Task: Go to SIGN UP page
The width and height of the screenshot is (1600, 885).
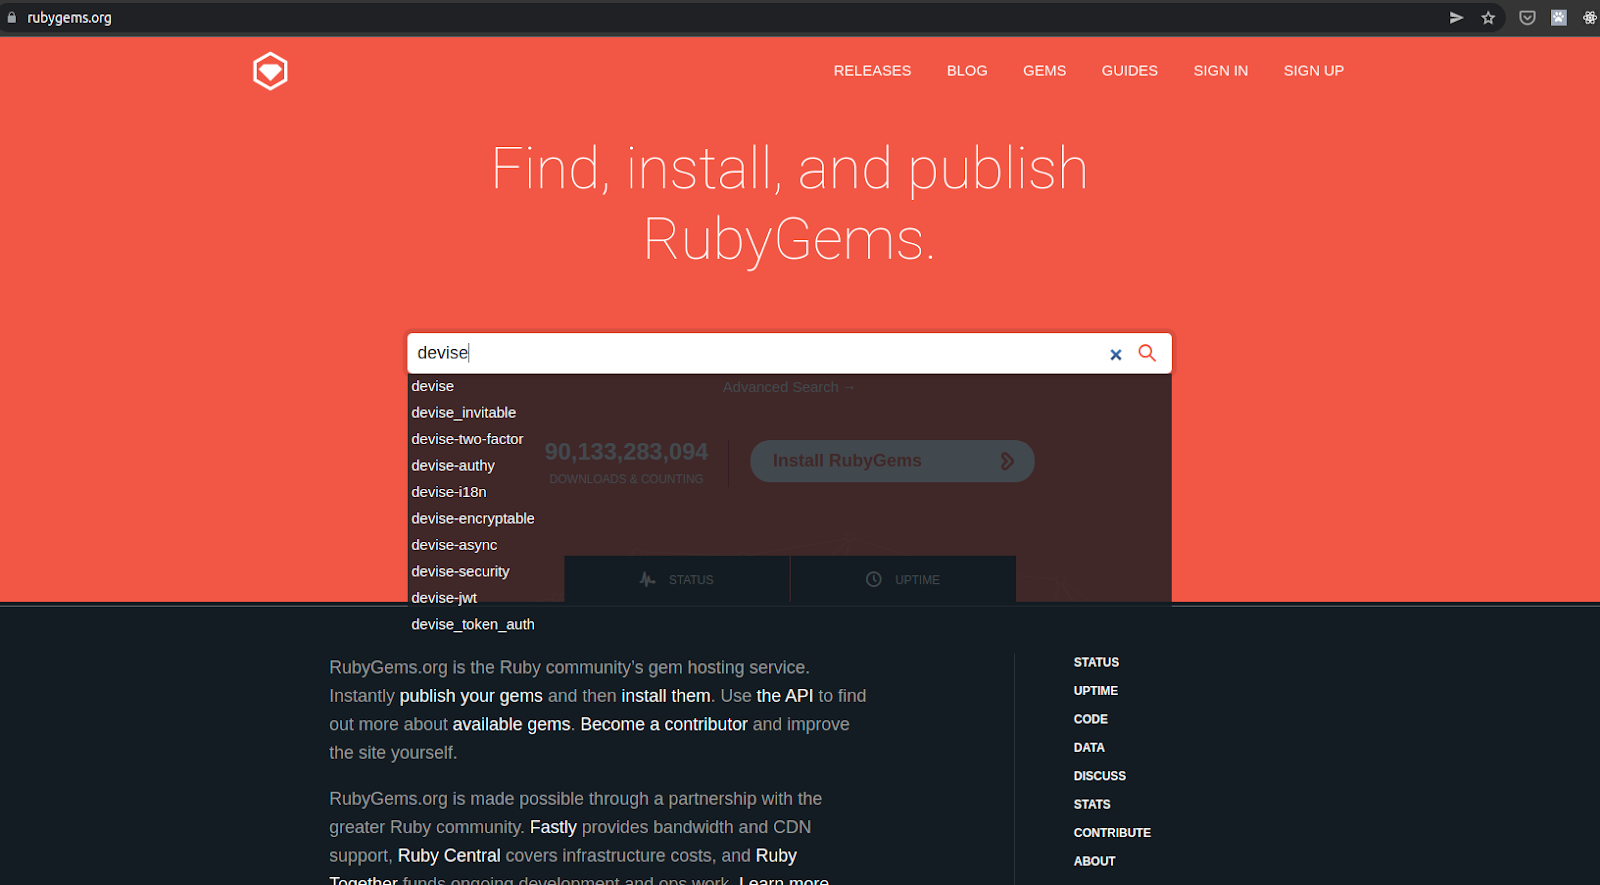Action: [1313, 71]
